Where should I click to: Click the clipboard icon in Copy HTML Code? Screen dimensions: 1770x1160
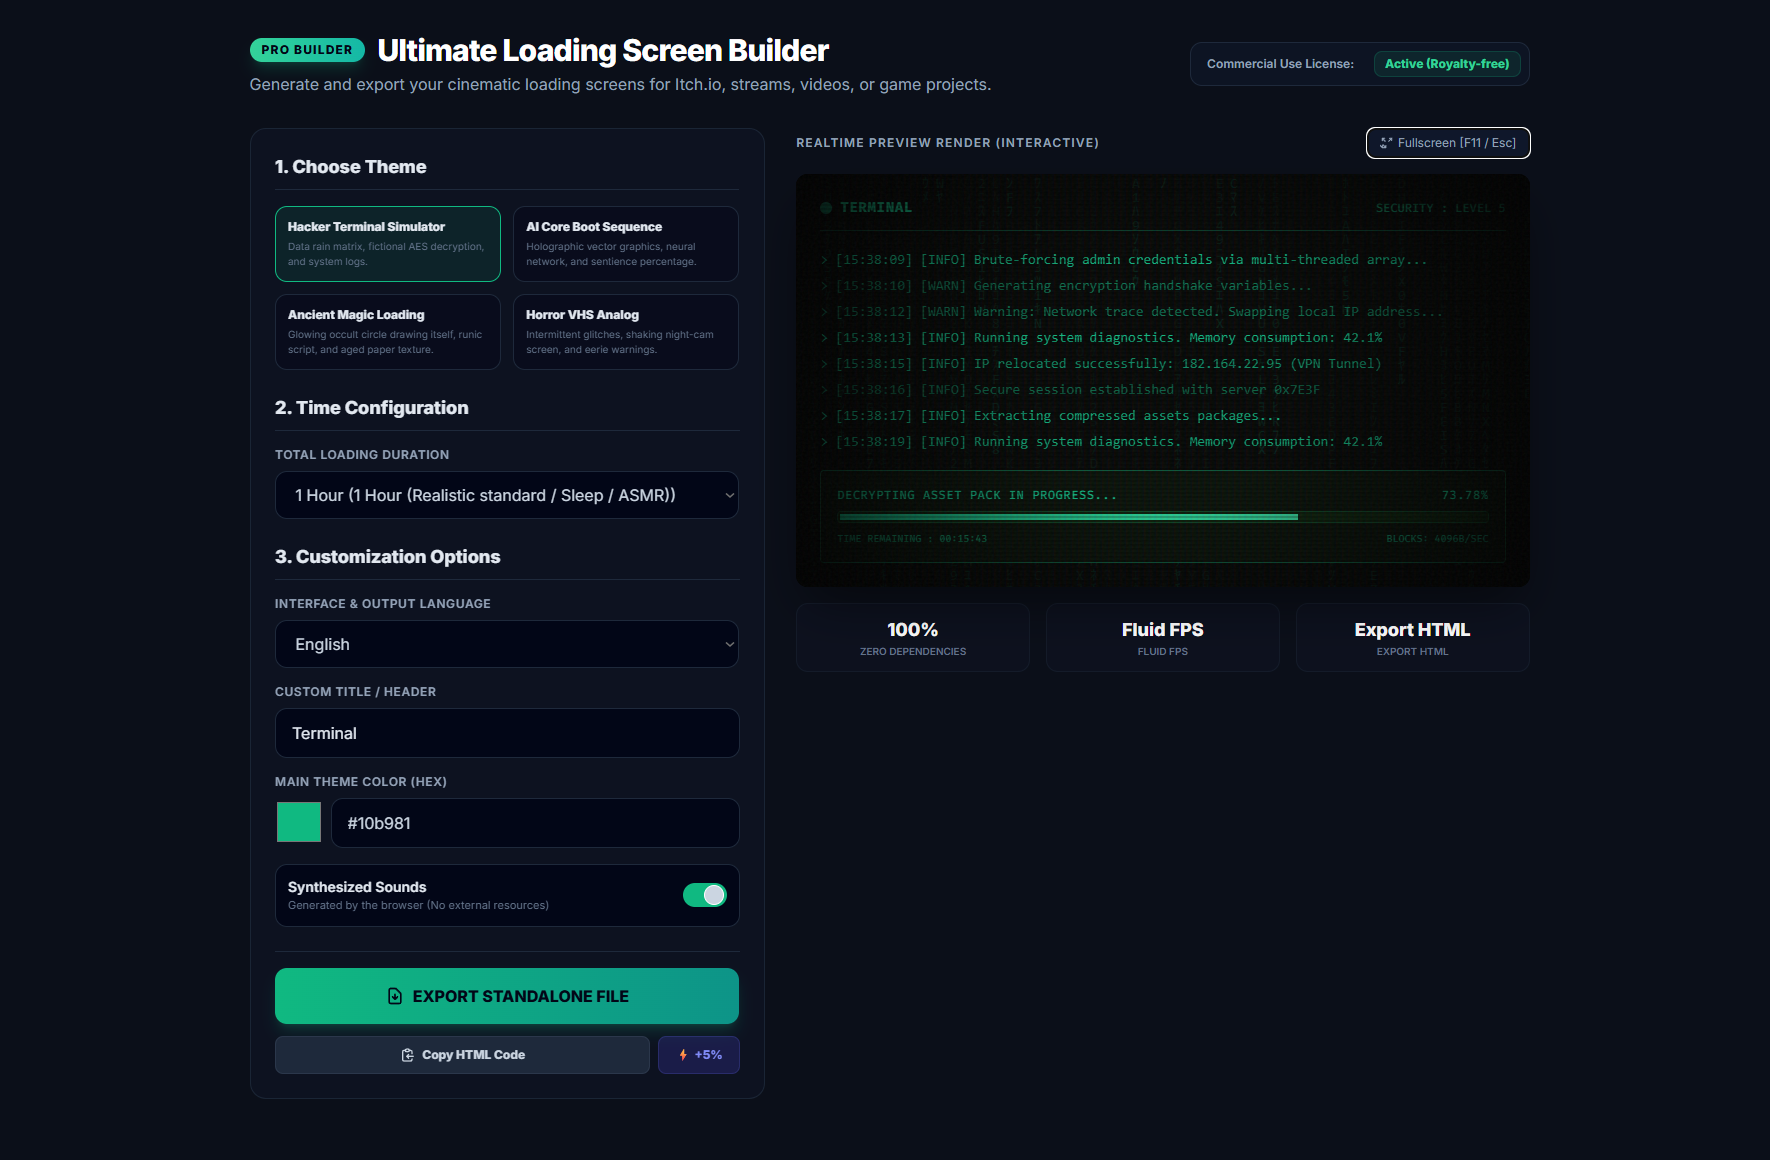coord(408,1055)
